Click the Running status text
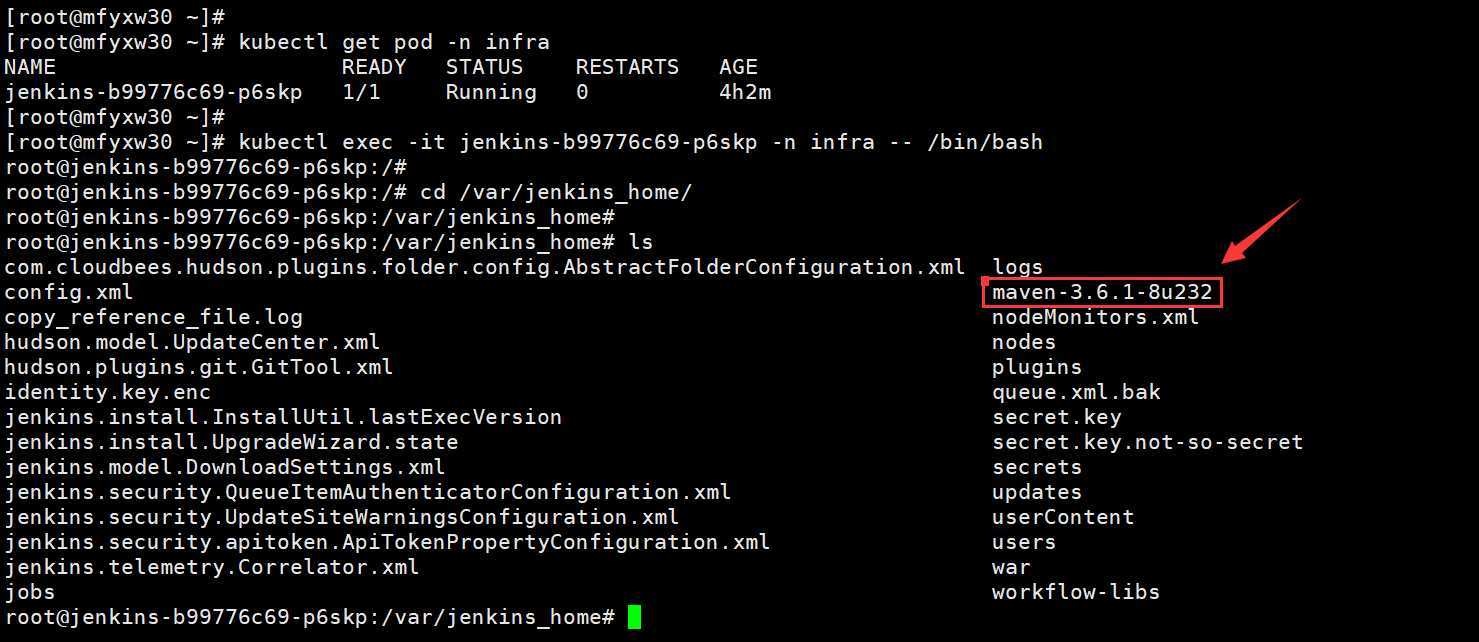 click(491, 92)
